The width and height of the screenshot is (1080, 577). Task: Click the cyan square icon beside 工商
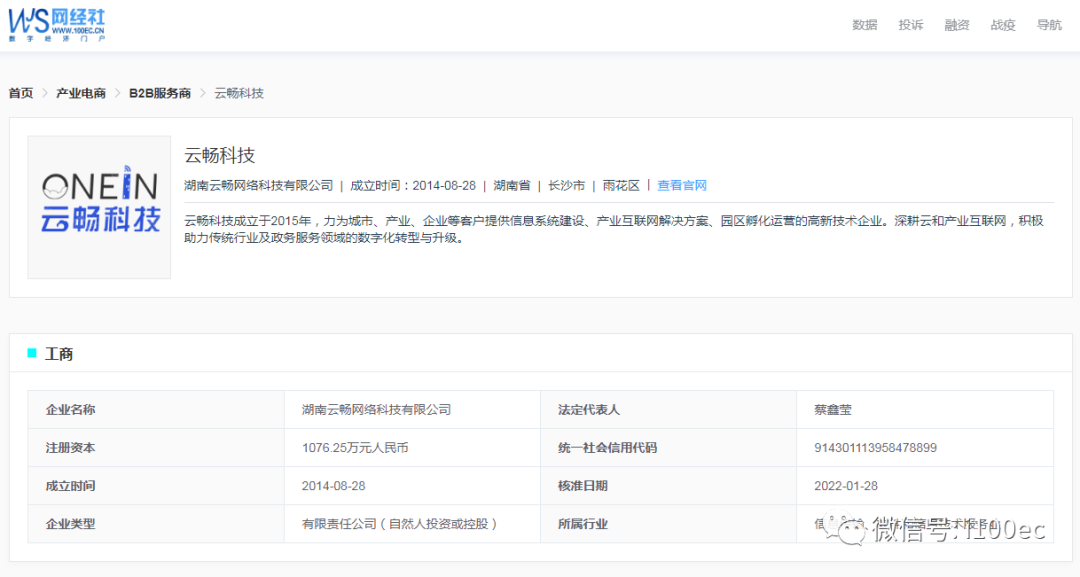point(32,353)
